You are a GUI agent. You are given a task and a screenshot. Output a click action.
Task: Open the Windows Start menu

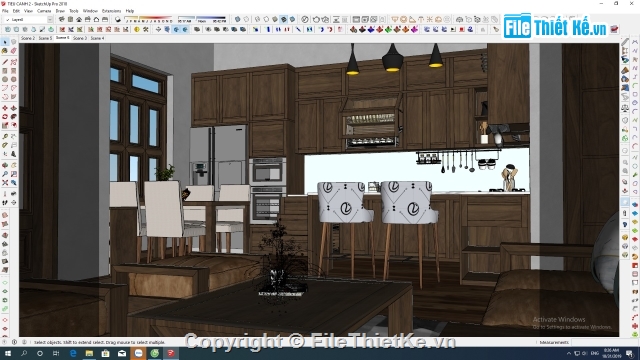click(7, 353)
